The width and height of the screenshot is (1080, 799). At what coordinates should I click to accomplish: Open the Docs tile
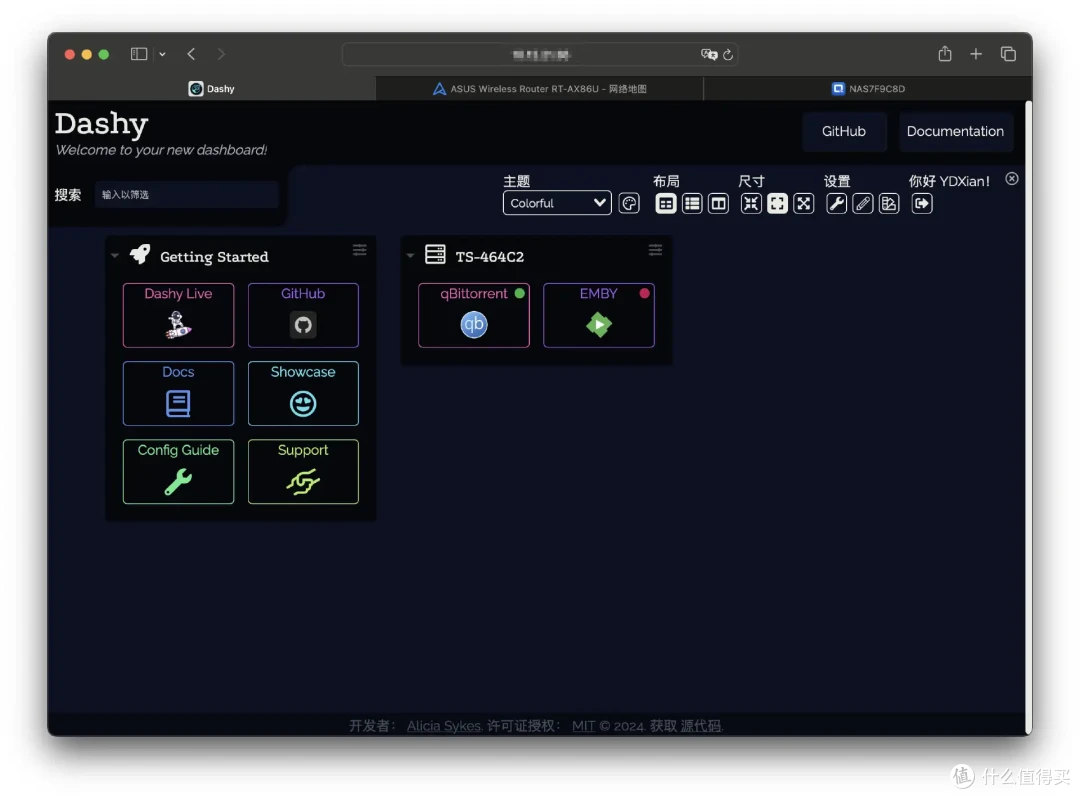[178, 393]
